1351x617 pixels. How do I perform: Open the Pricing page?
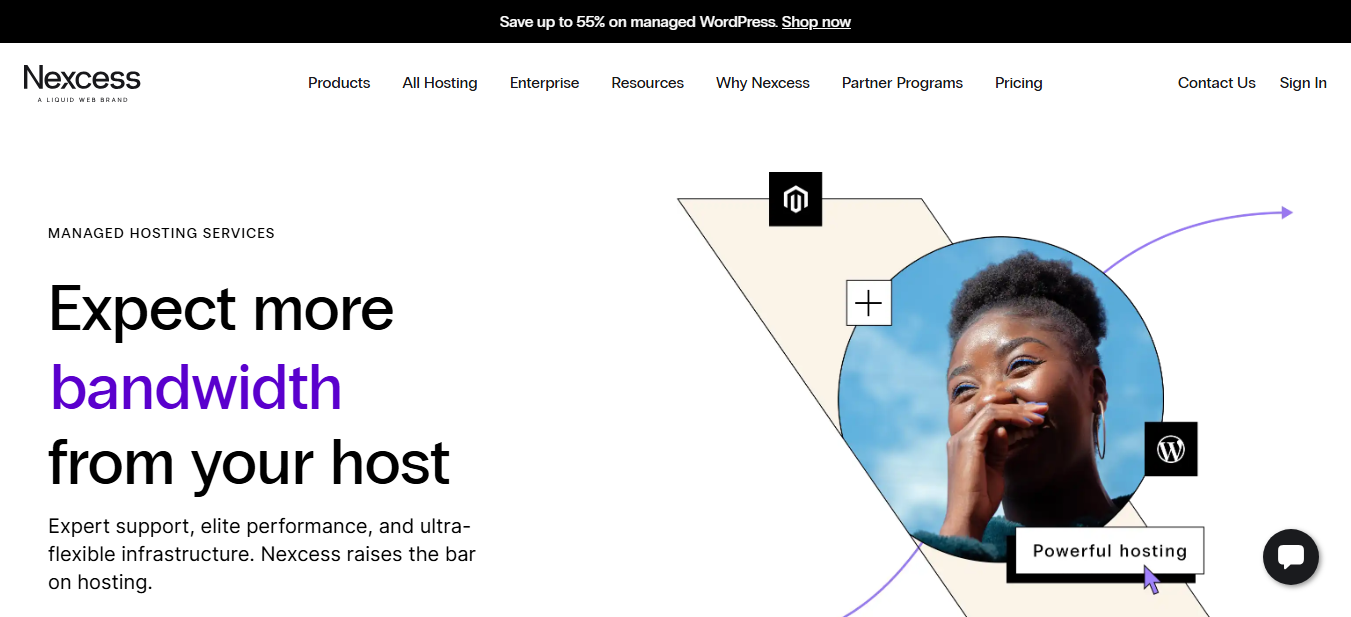[1019, 83]
